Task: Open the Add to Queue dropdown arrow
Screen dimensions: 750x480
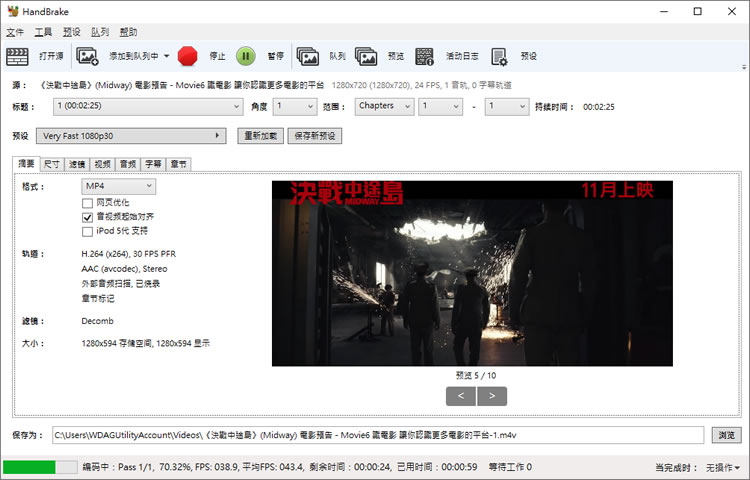Action: (166, 56)
